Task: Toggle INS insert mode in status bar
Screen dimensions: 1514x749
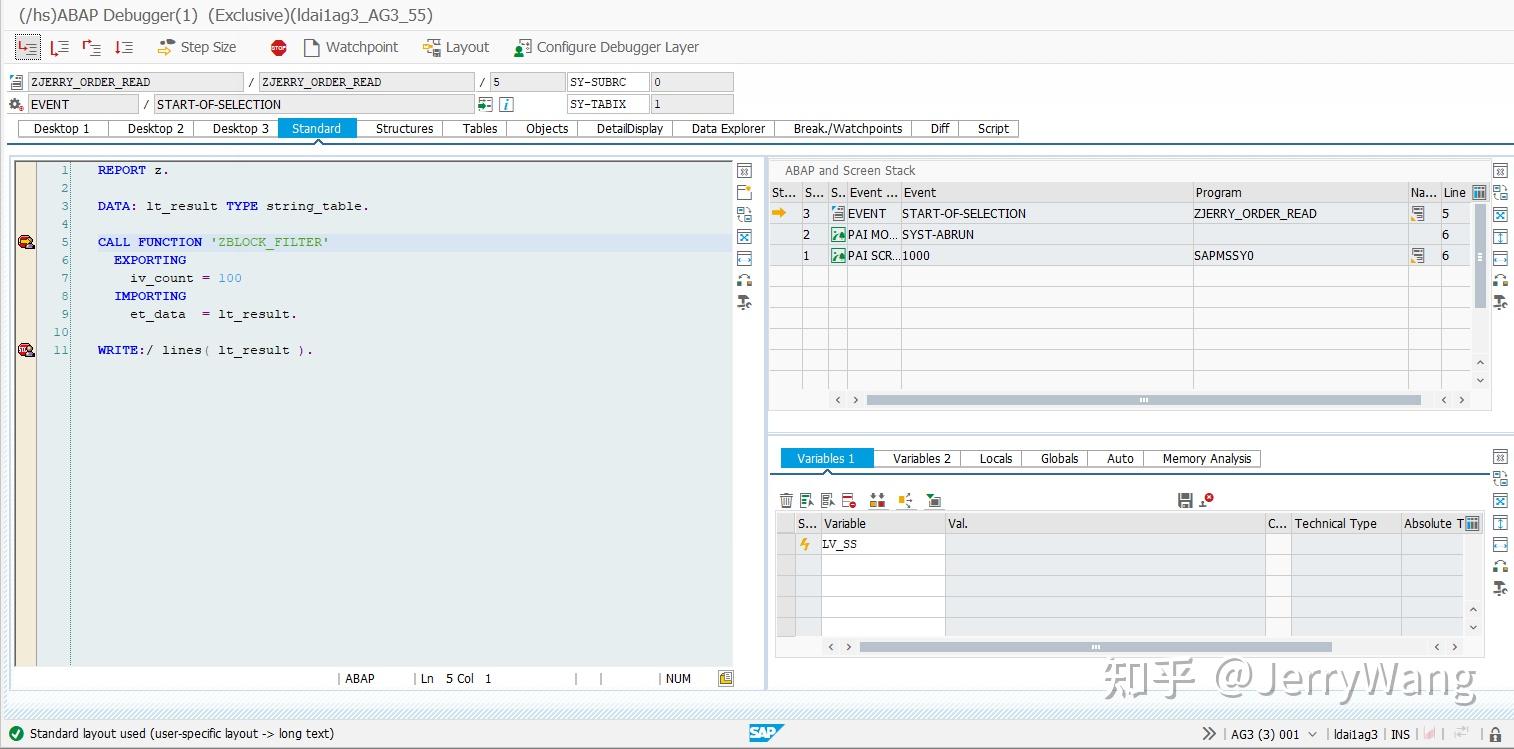Action: tap(1400, 734)
